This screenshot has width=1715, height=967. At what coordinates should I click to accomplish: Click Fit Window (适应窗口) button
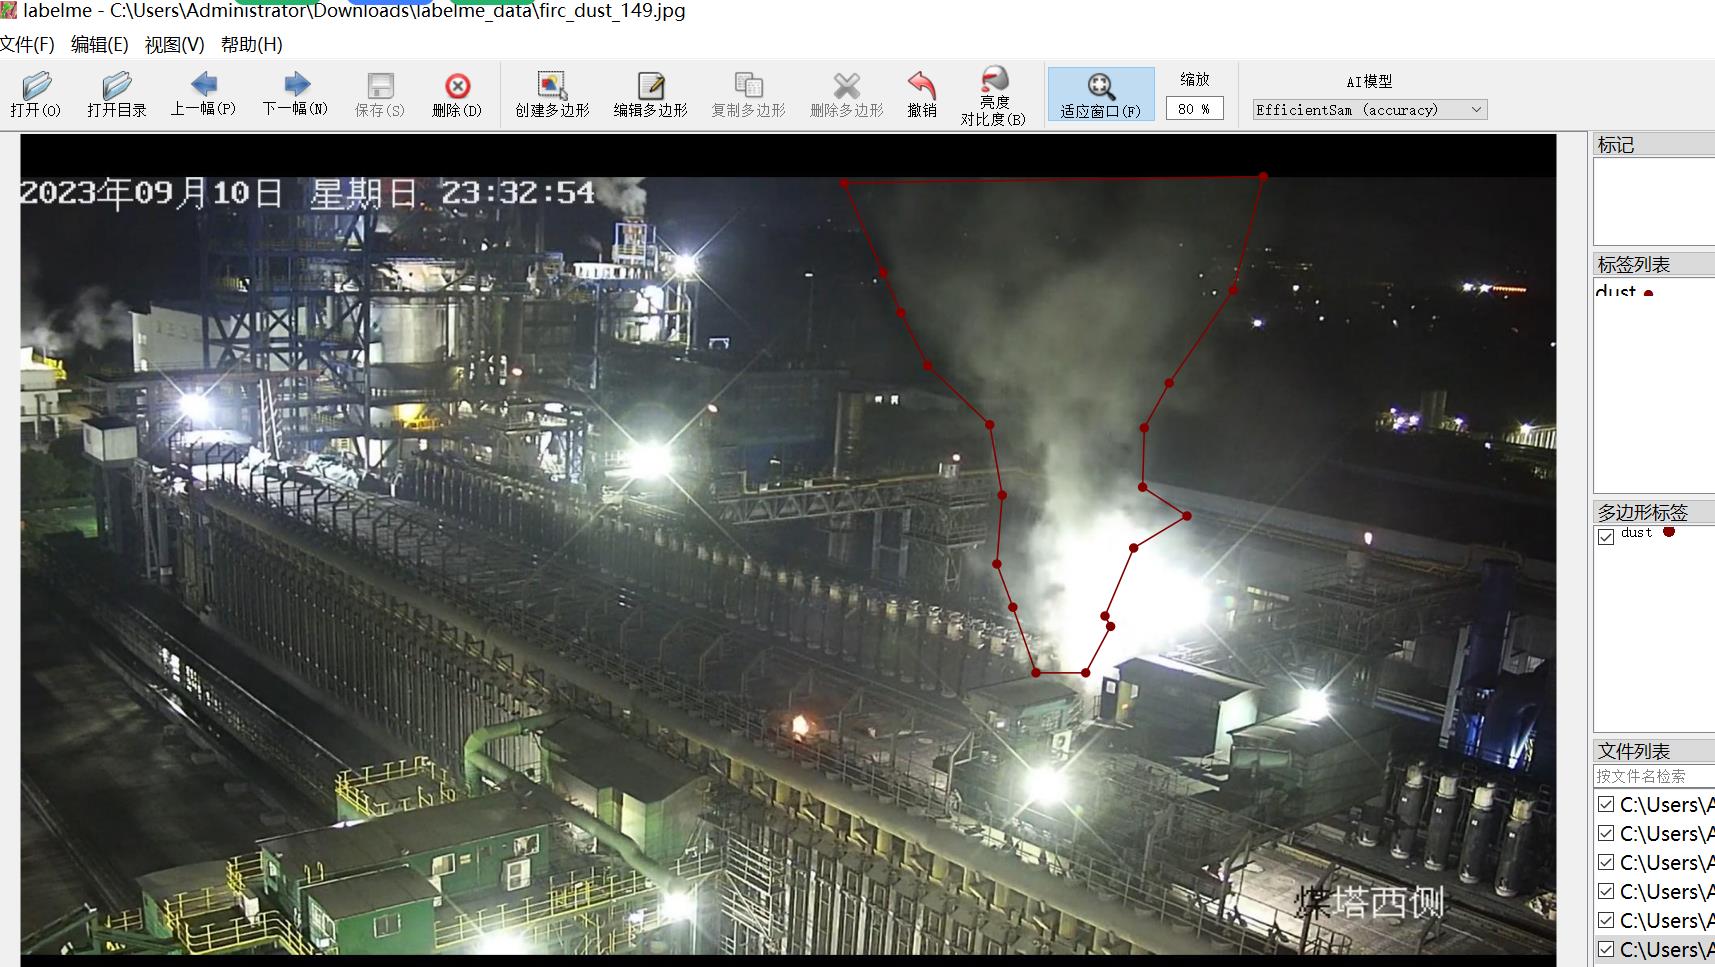(1100, 94)
